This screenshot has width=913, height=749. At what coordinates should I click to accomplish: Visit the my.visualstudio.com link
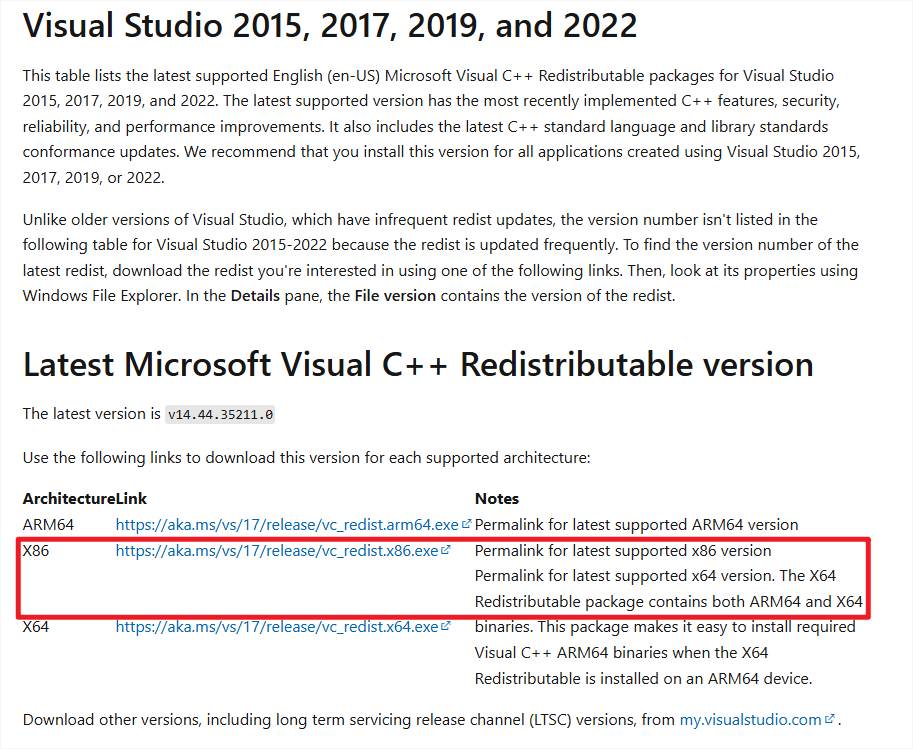coord(751,719)
